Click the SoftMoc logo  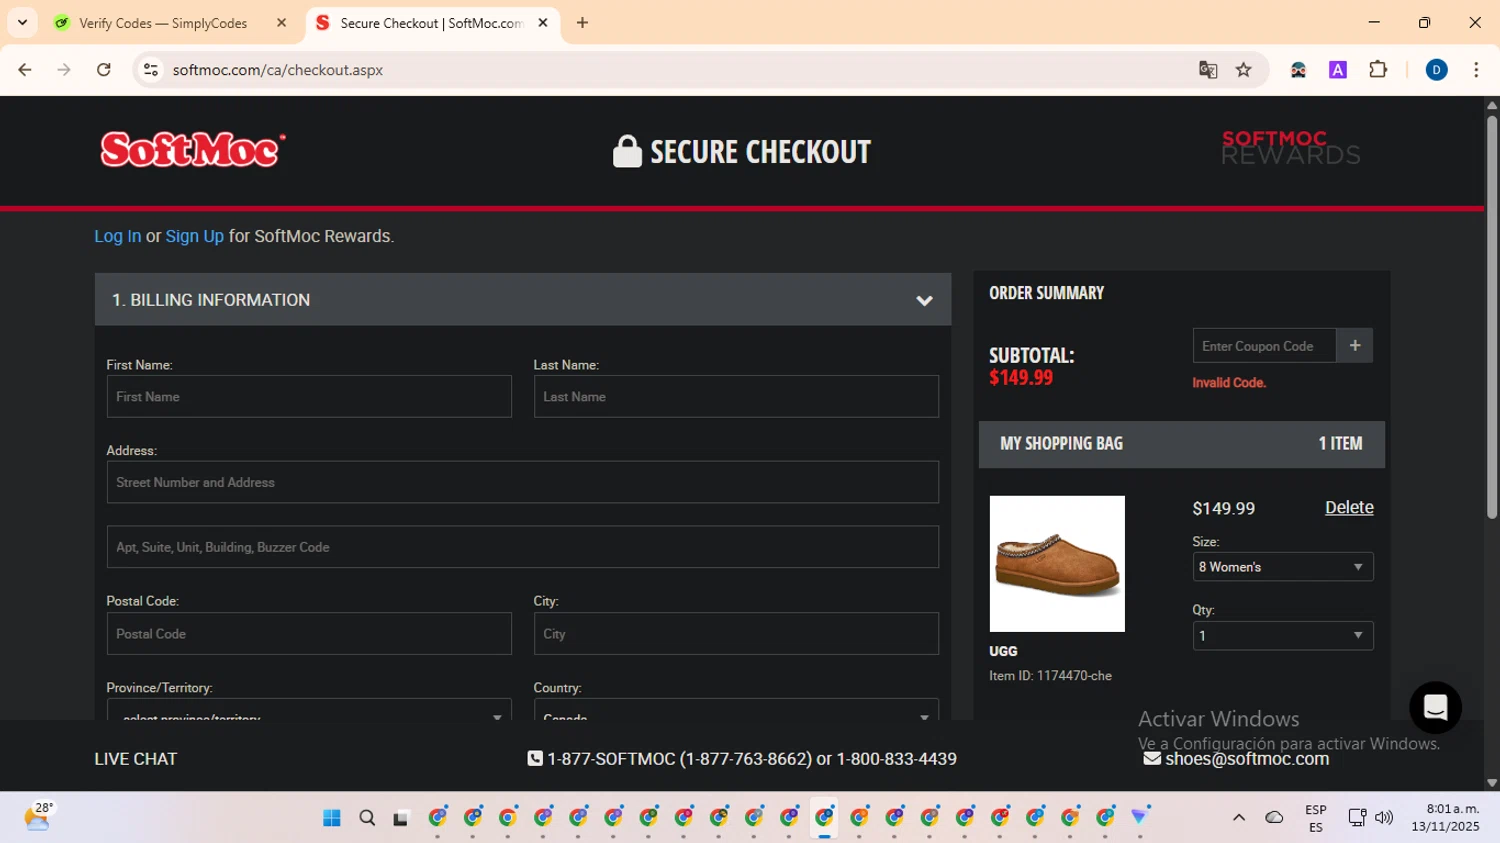(x=193, y=150)
